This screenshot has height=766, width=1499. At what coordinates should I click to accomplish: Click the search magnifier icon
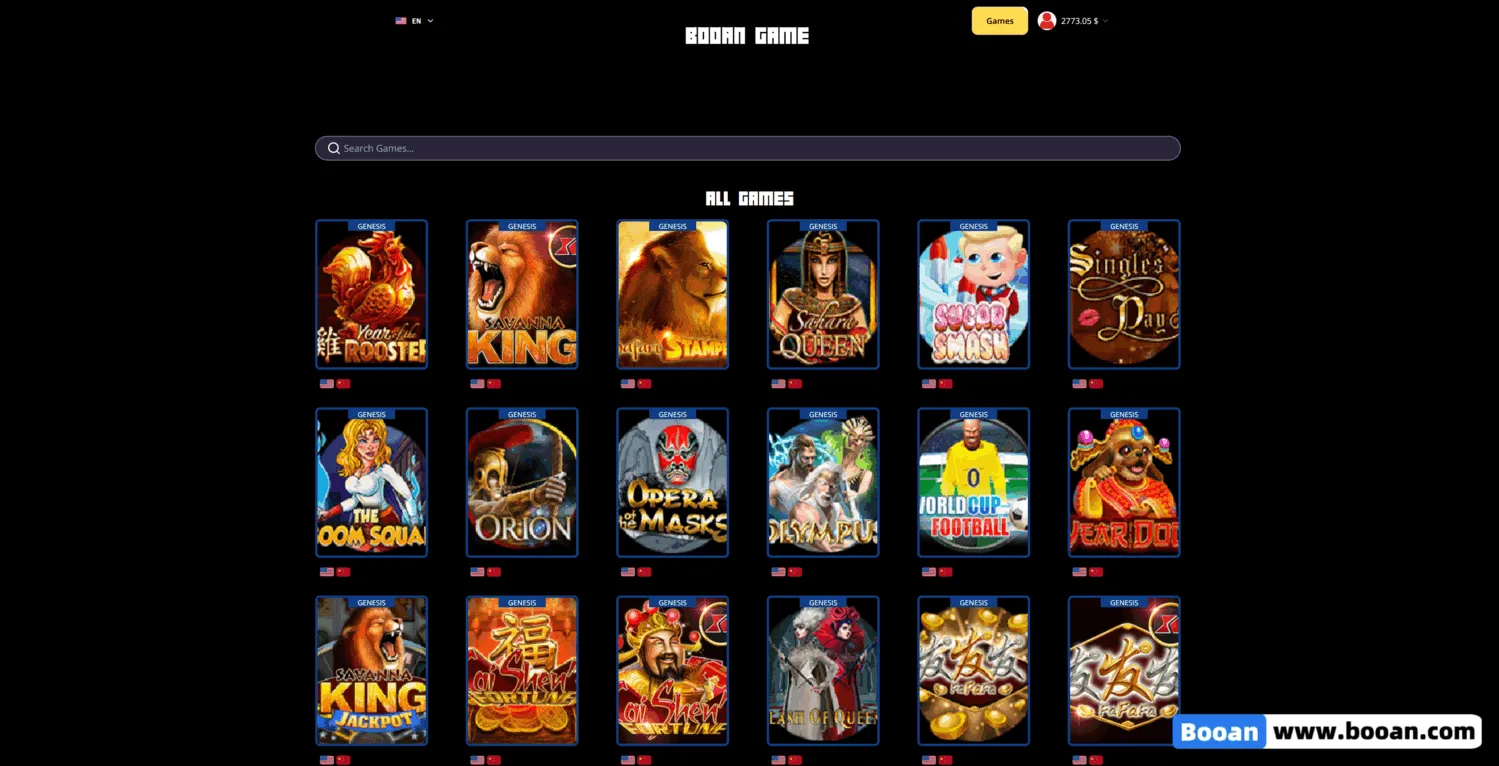[x=334, y=148]
